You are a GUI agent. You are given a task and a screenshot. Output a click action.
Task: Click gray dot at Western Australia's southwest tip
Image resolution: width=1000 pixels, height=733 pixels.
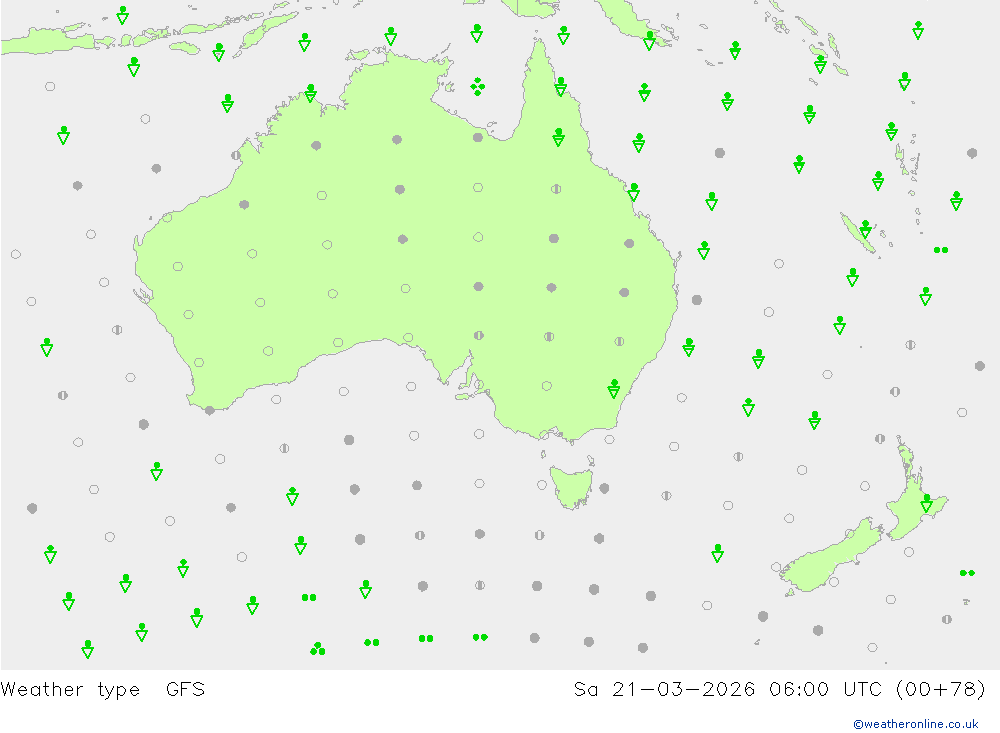point(210,410)
